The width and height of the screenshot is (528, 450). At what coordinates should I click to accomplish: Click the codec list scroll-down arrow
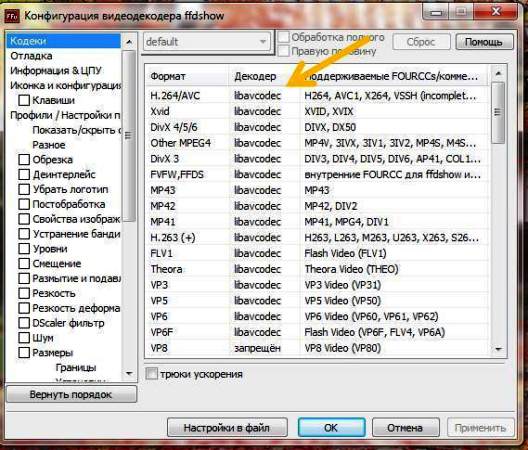tap(498, 349)
